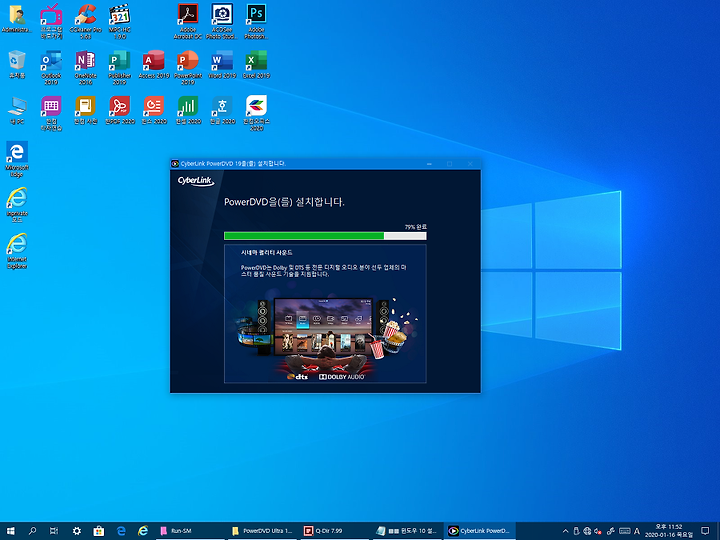Screen dimensions: 720x540
Task: Launch Hancell 2020 green shortcut
Action: (x=188, y=110)
